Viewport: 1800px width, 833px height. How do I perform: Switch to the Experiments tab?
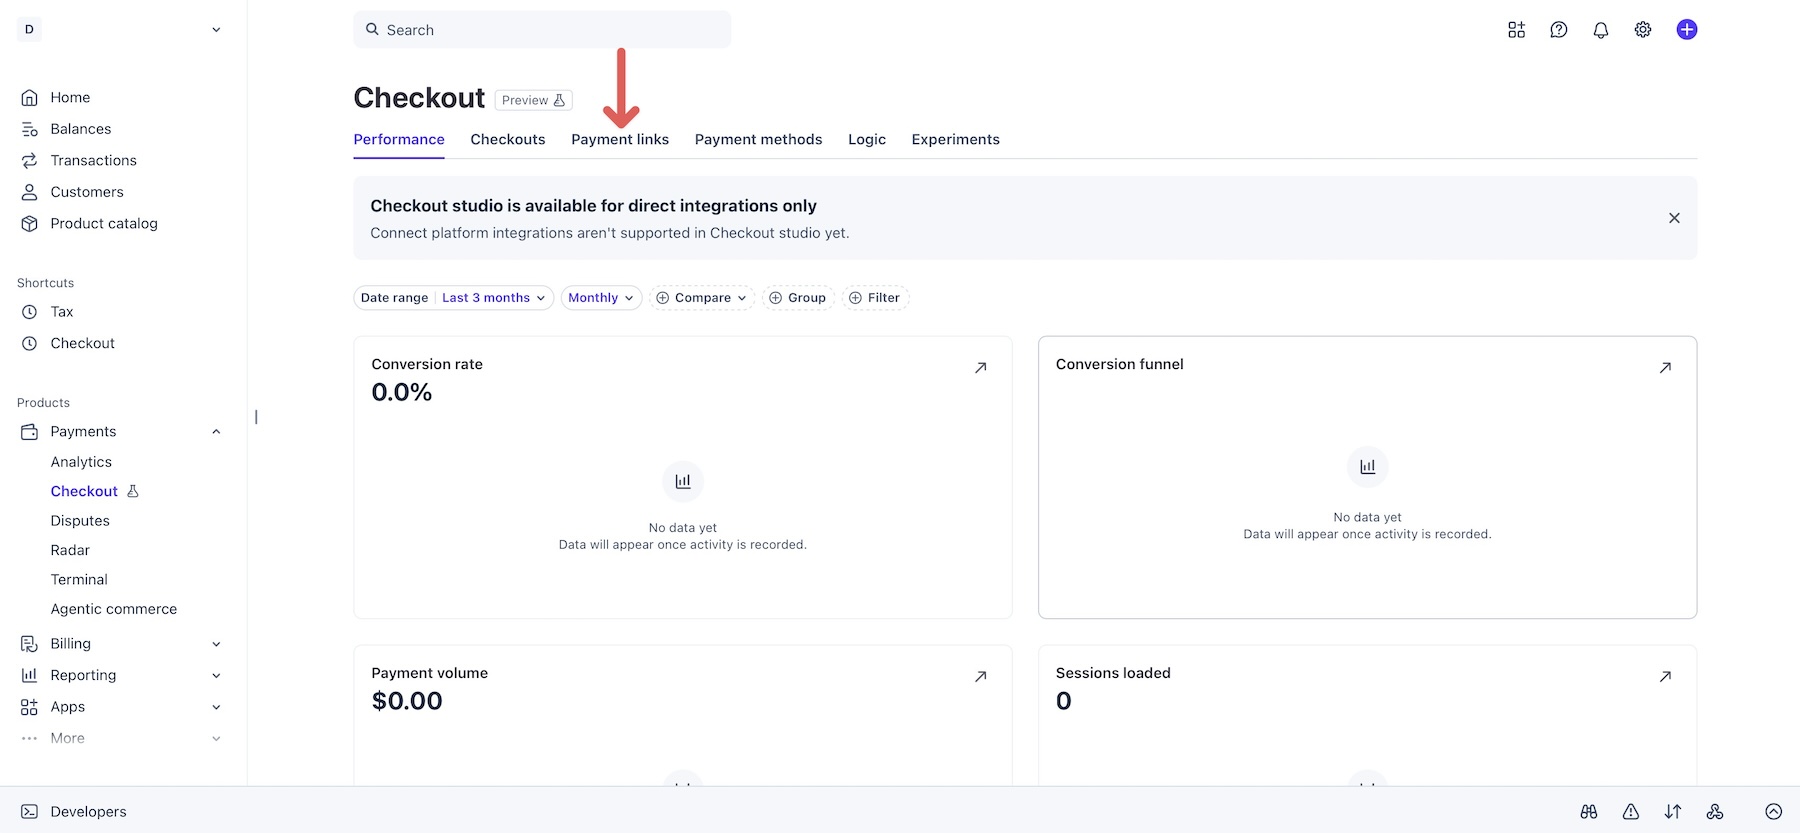click(955, 140)
